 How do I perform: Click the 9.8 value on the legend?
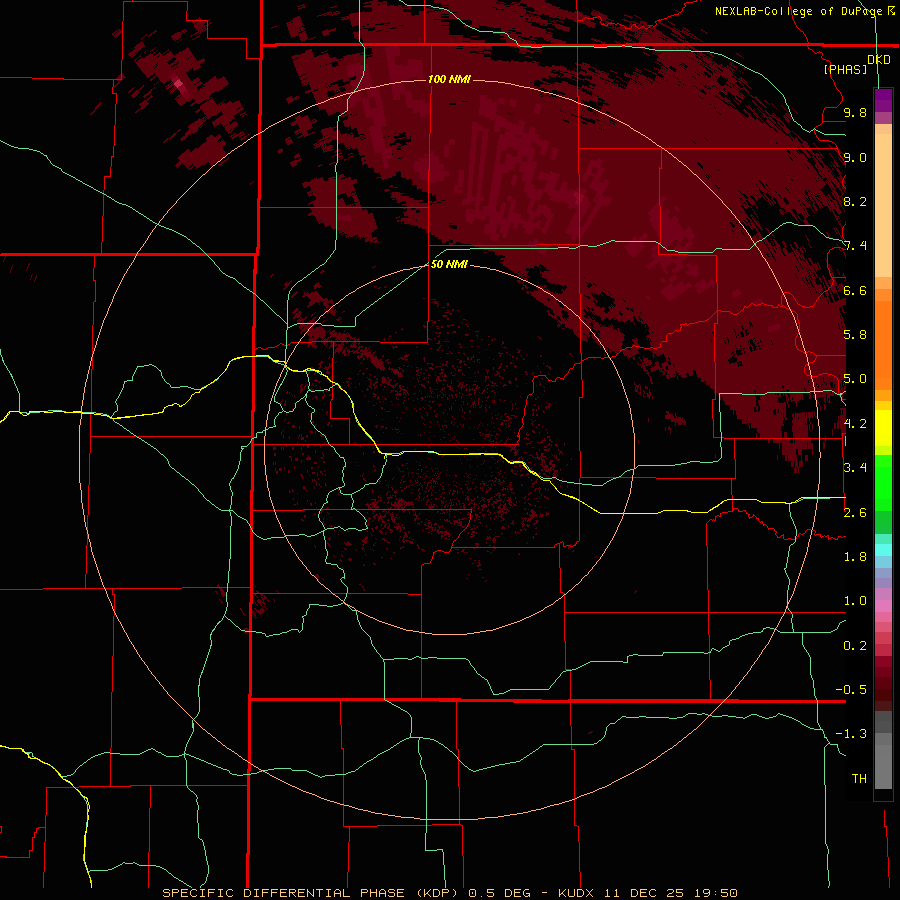click(855, 113)
